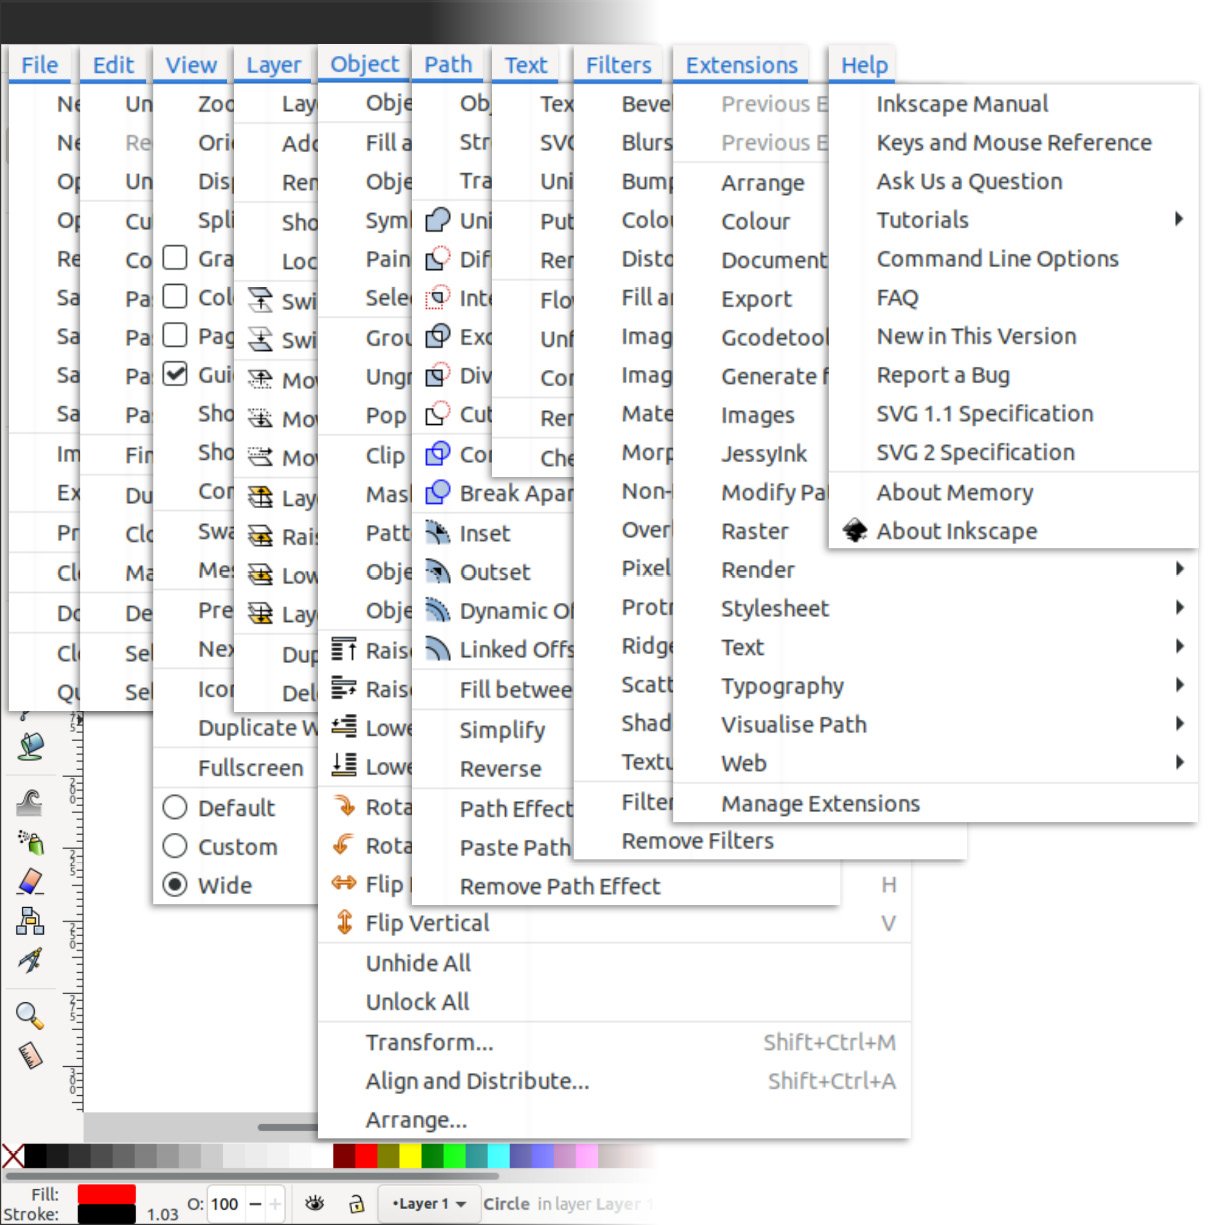Click the Raise Layer icon in Layer menu

(x=260, y=537)
